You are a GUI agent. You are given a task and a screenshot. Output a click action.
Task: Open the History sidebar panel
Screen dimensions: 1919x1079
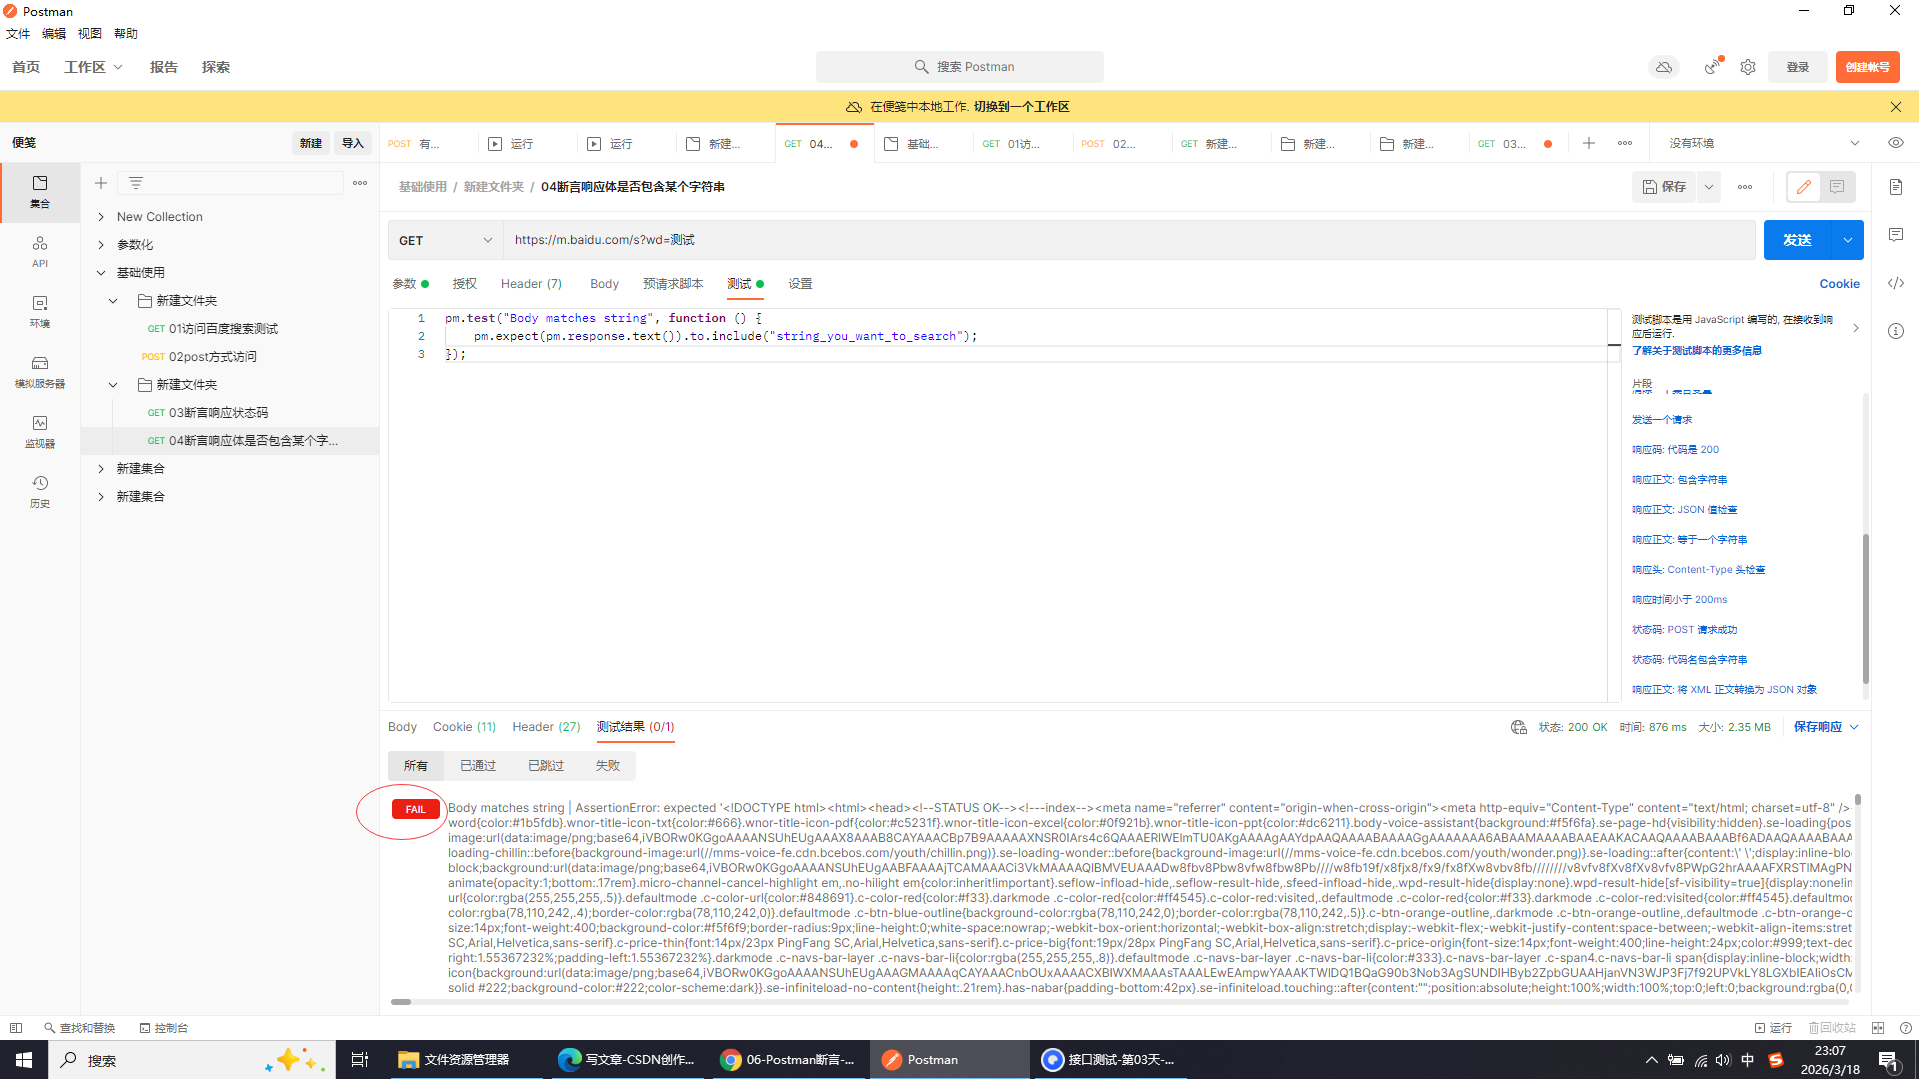tap(40, 492)
